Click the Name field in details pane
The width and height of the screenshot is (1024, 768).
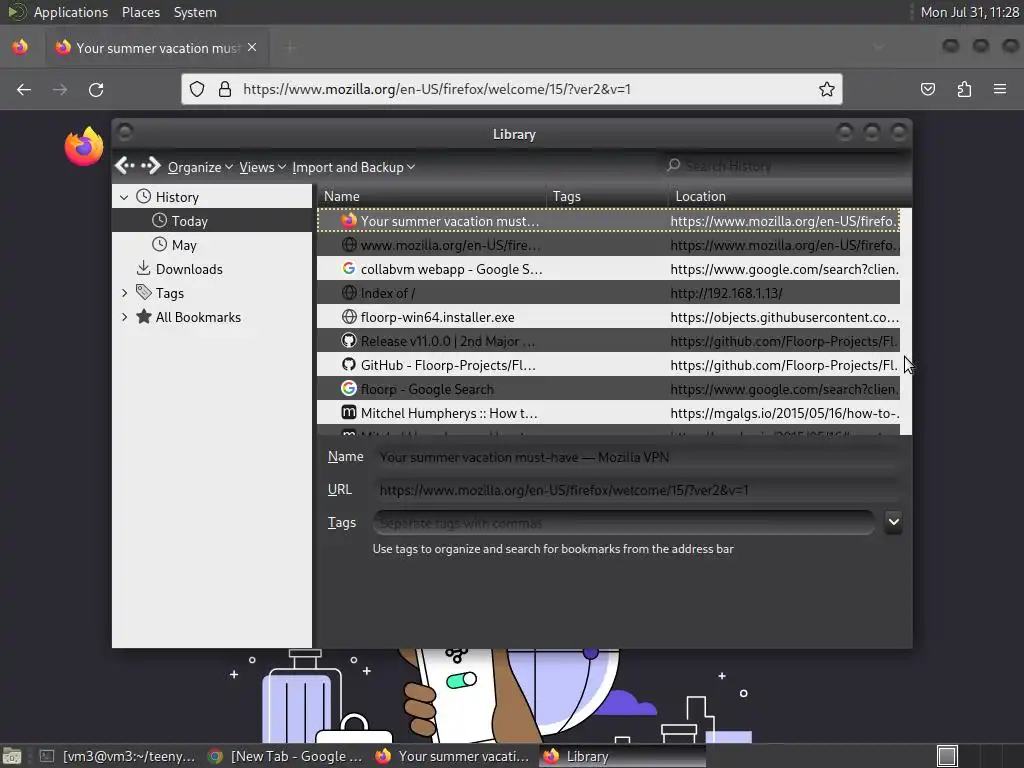point(637,457)
